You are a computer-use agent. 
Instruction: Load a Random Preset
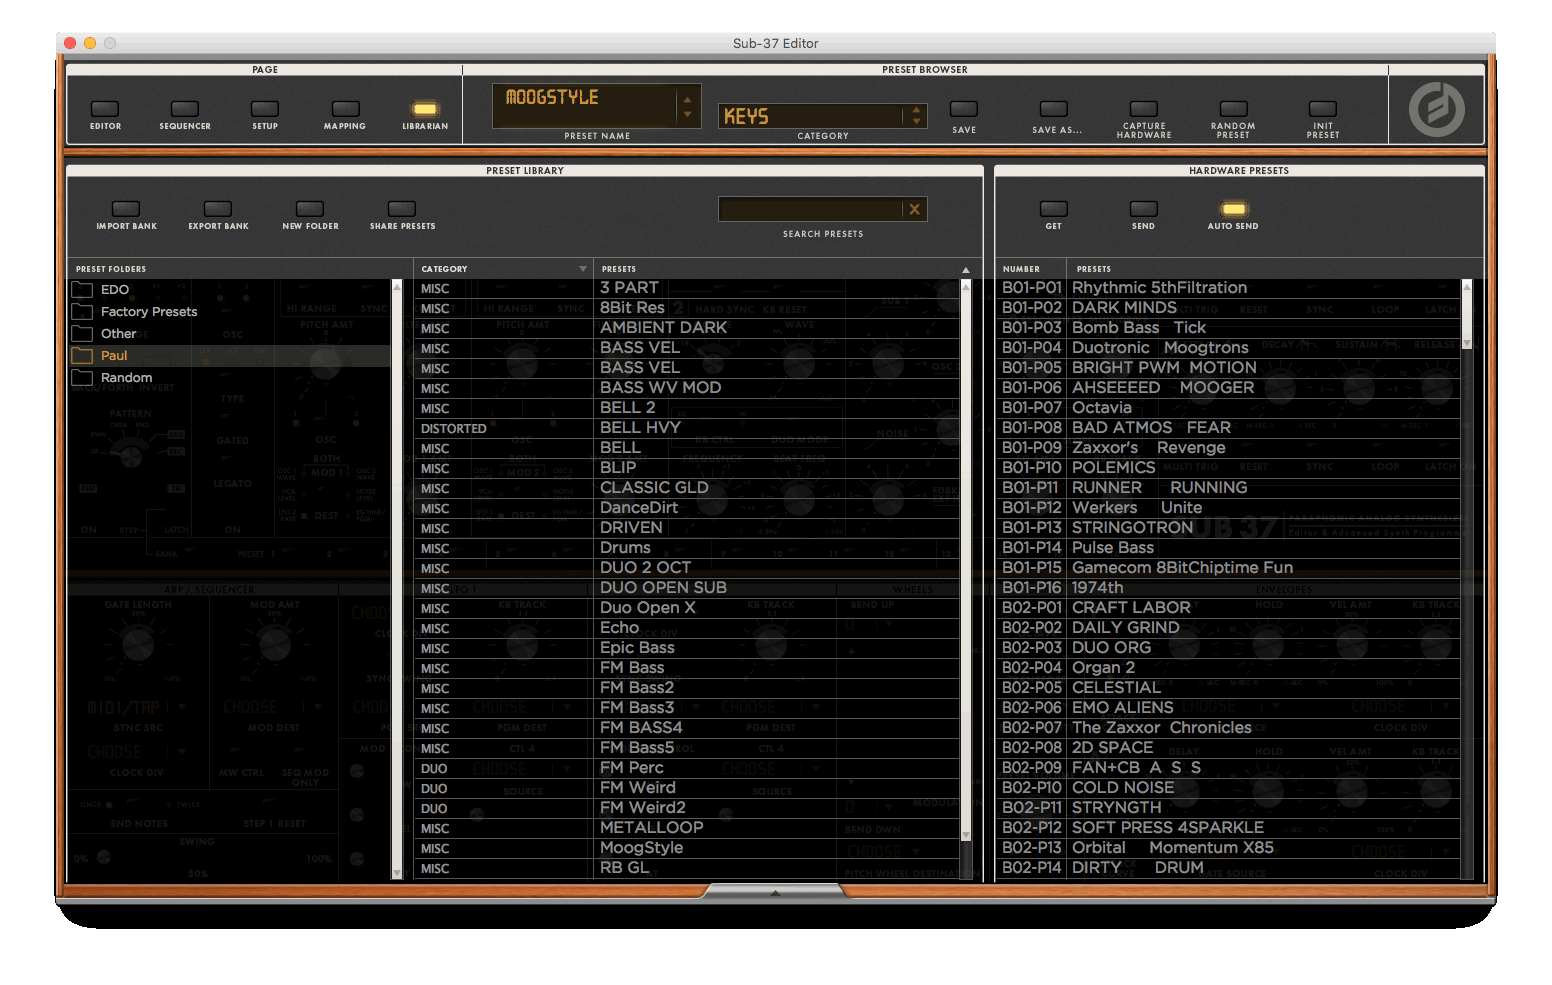[1233, 109]
